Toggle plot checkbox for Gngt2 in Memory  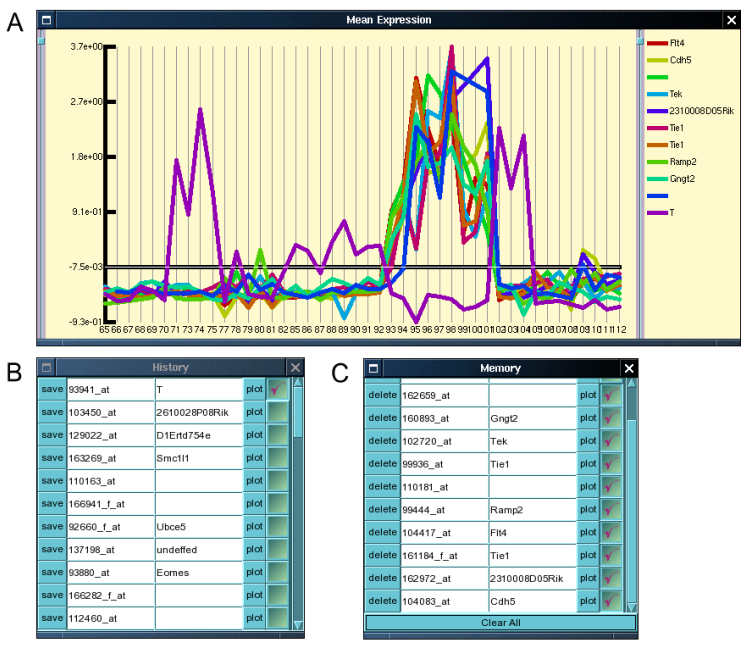pos(611,418)
